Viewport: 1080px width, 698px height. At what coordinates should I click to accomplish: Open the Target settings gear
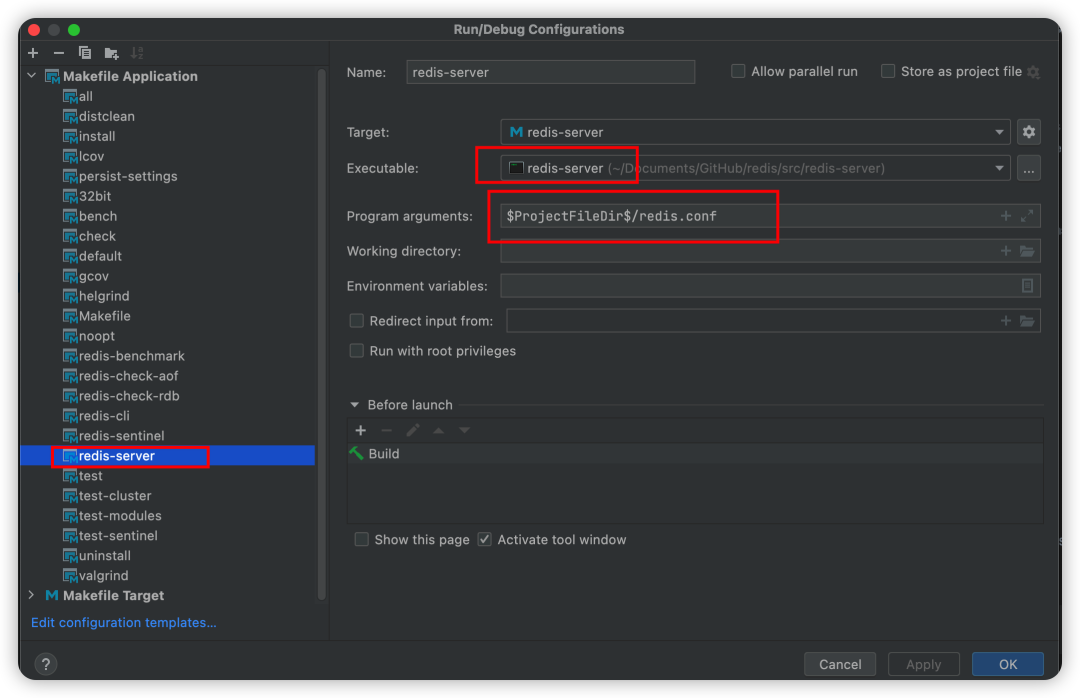[x=1031, y=131]
